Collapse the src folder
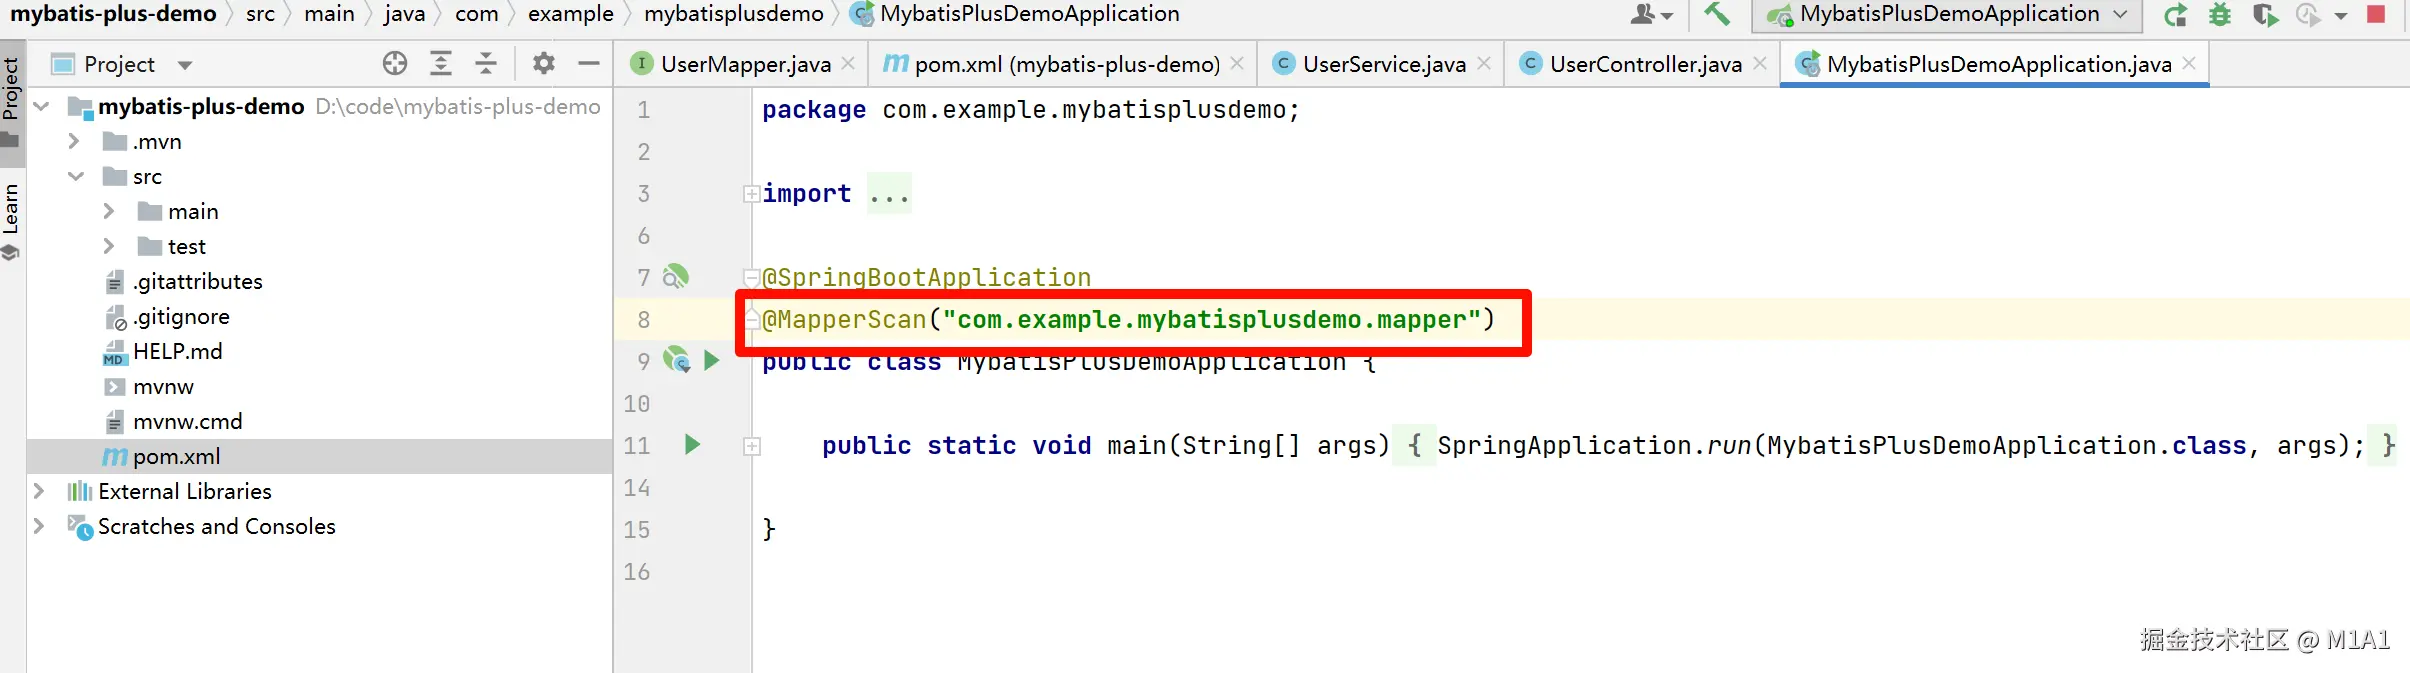The width and height of the screenshot is (2410, 673). pyautogui.click(x=75, y=176)
